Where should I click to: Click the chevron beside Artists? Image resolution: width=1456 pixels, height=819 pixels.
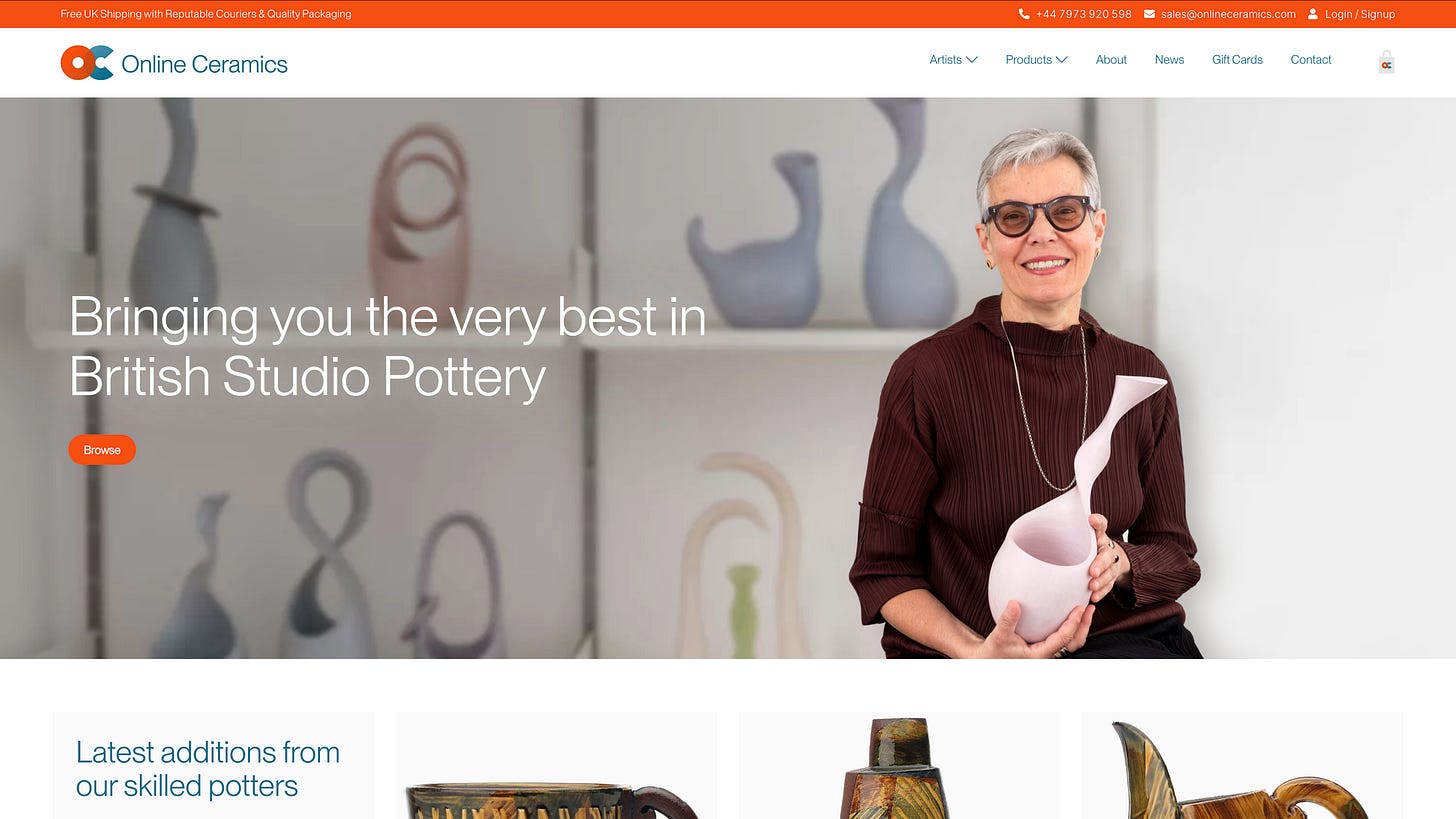pos(971,60)
